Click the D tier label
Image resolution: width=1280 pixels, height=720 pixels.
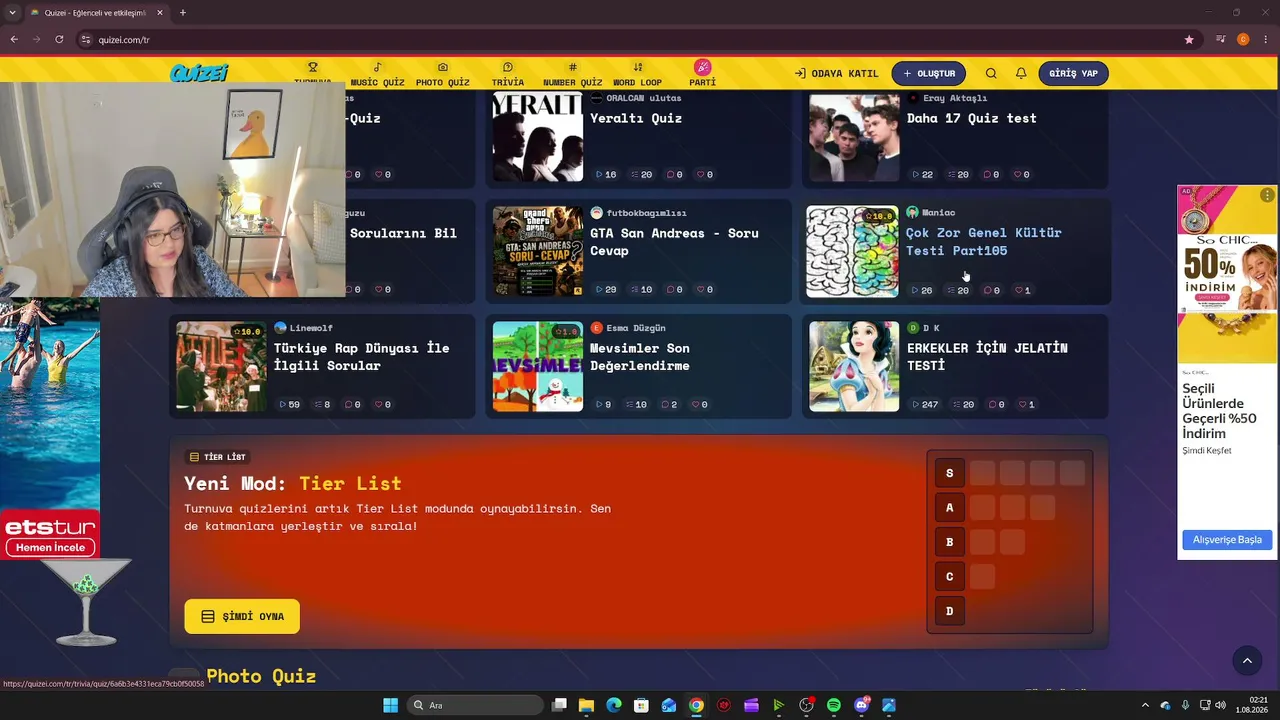(x=950, y=611)
